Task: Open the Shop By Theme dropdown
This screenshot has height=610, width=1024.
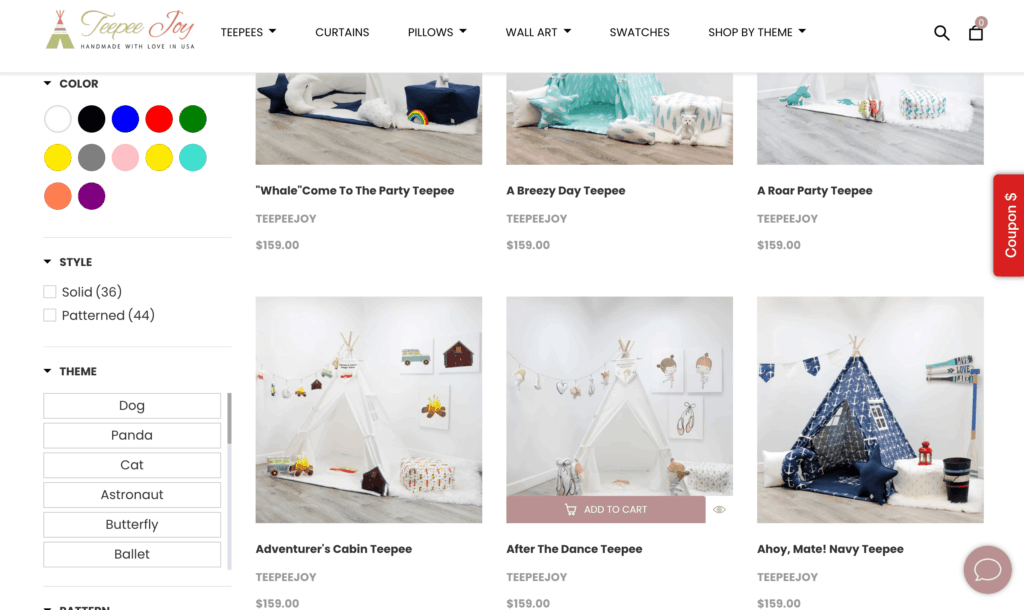Action: click(x=757, y=32)
